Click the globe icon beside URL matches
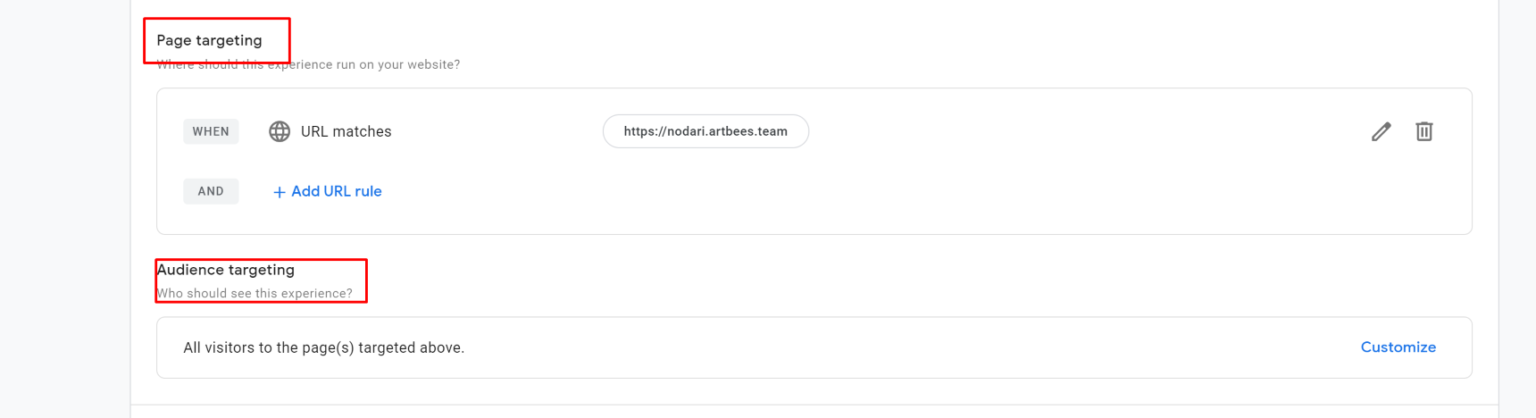The width and height of the screenshot is (1536, 418). [280, 131]
